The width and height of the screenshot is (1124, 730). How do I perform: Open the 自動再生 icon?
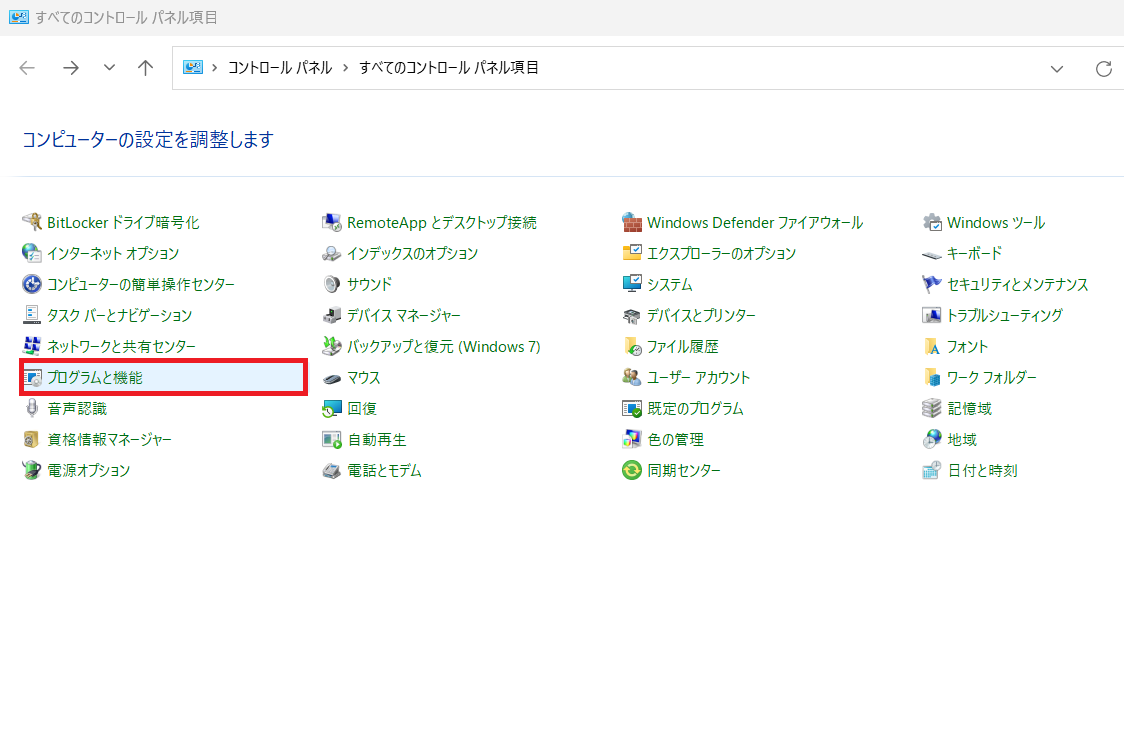331,439
